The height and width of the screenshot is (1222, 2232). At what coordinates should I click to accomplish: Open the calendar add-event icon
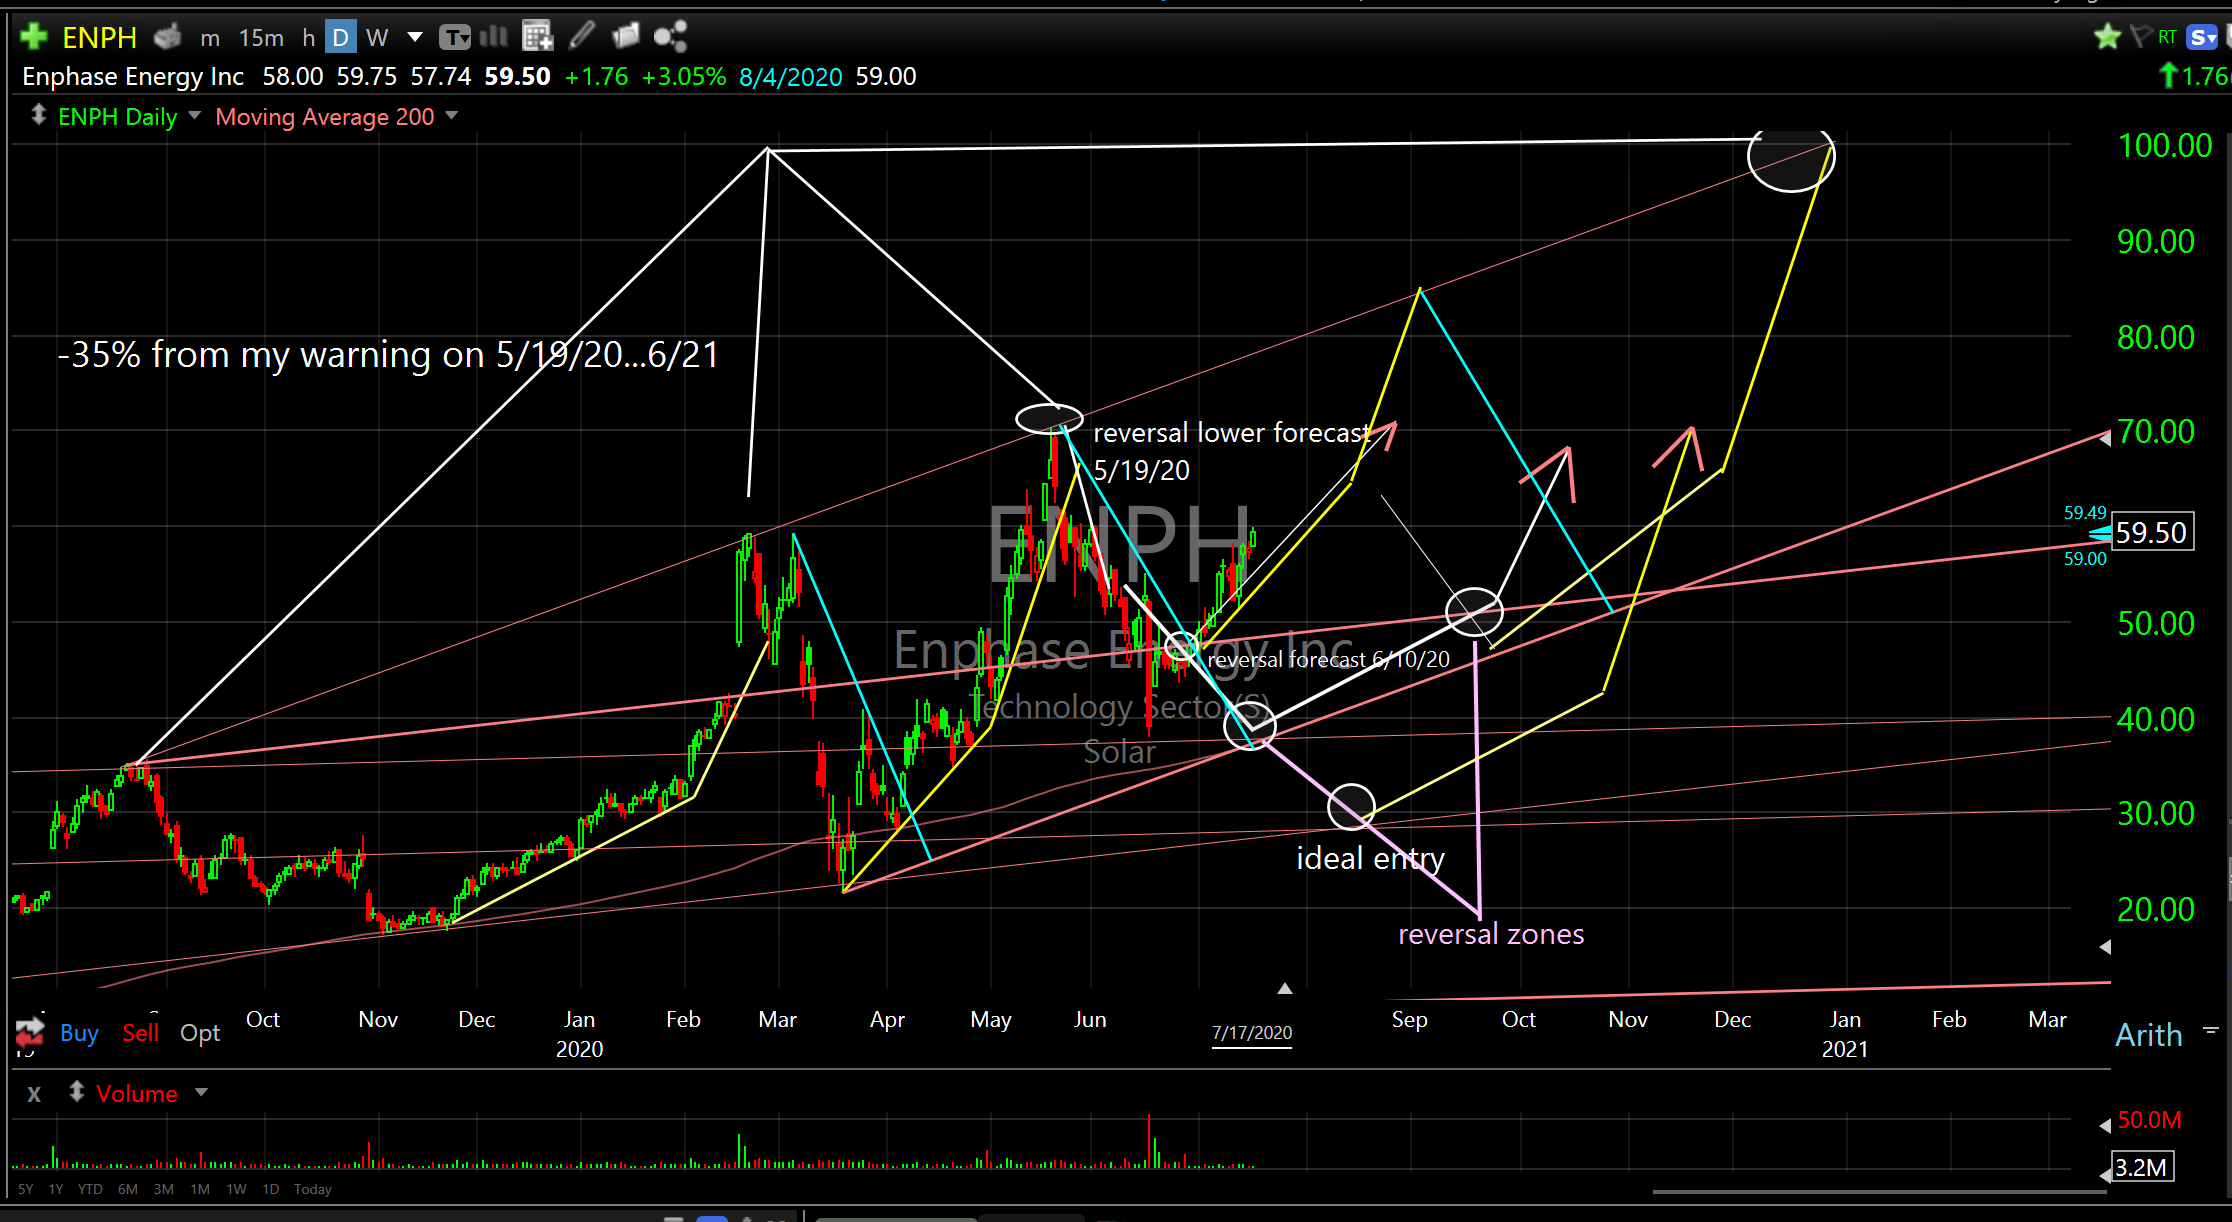tap(537, 38)
